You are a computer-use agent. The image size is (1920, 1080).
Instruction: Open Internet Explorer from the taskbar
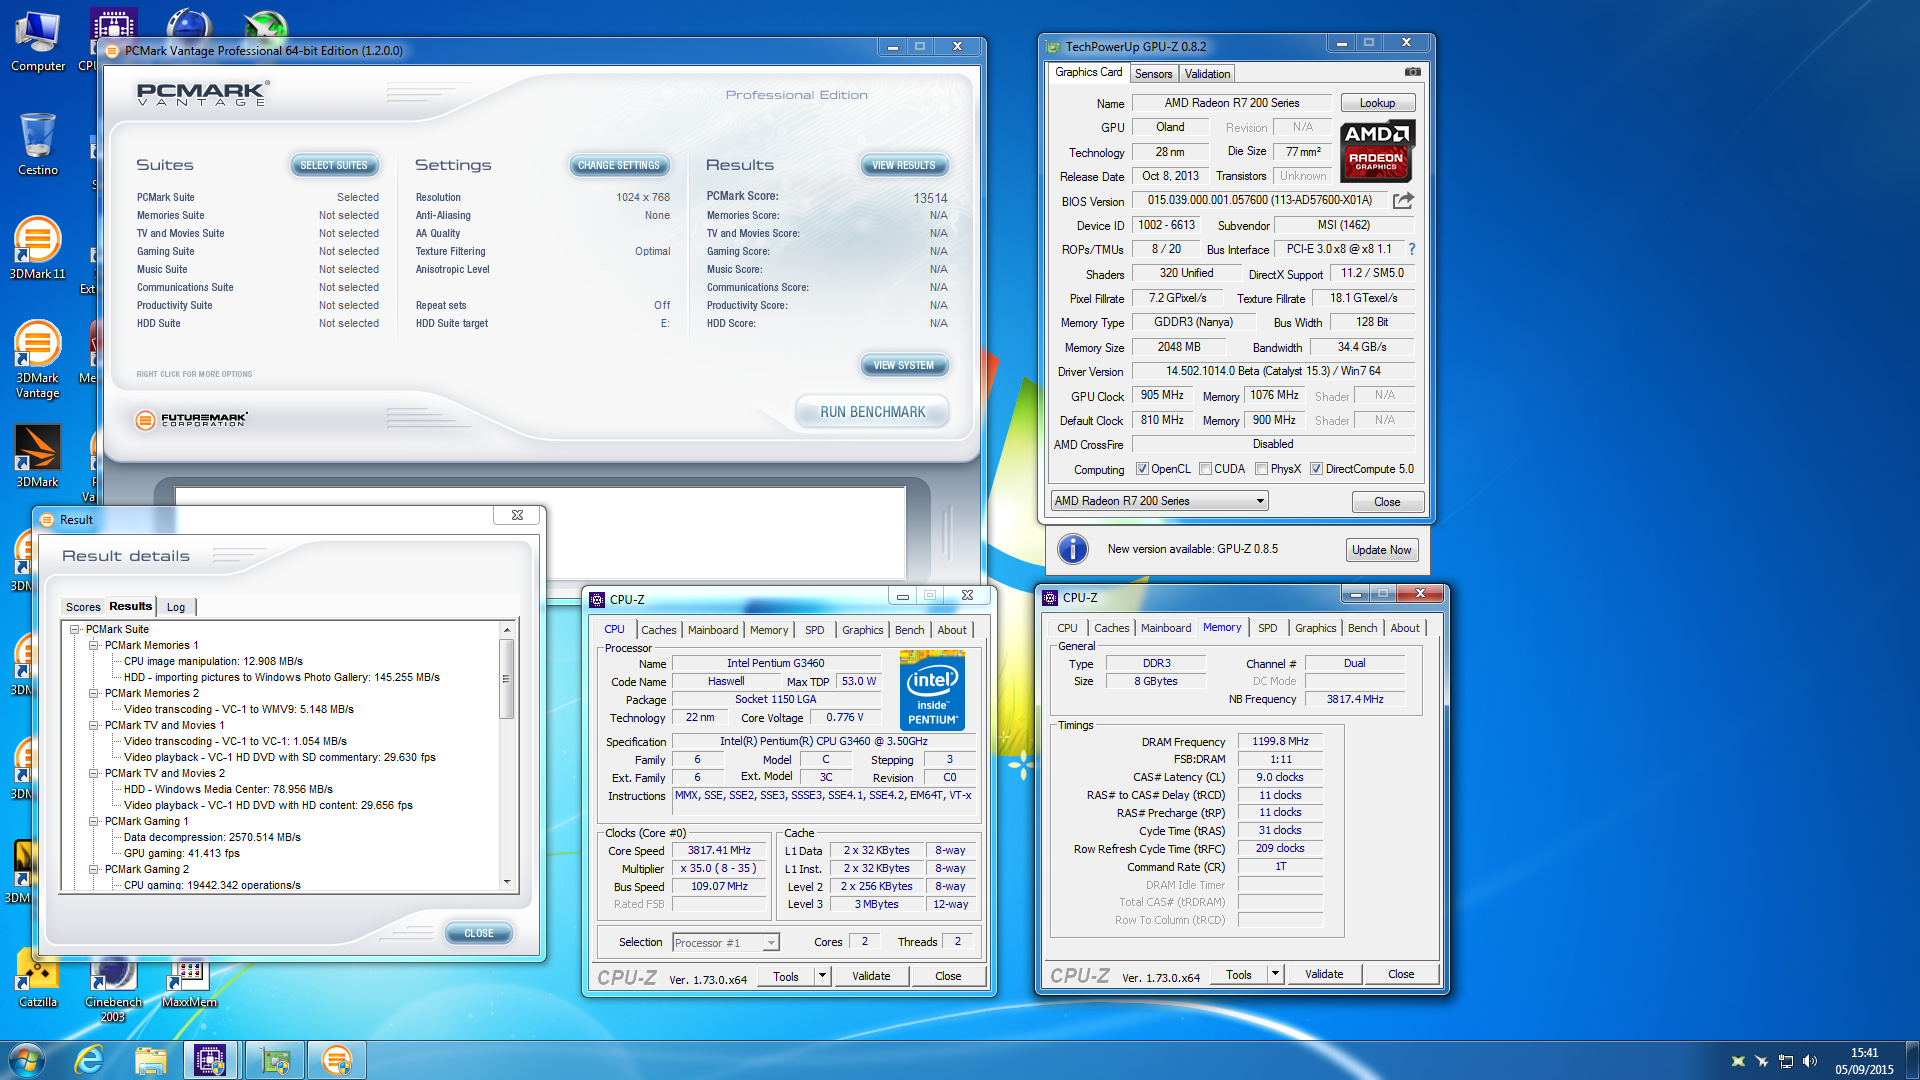[x=90, y=1060]
